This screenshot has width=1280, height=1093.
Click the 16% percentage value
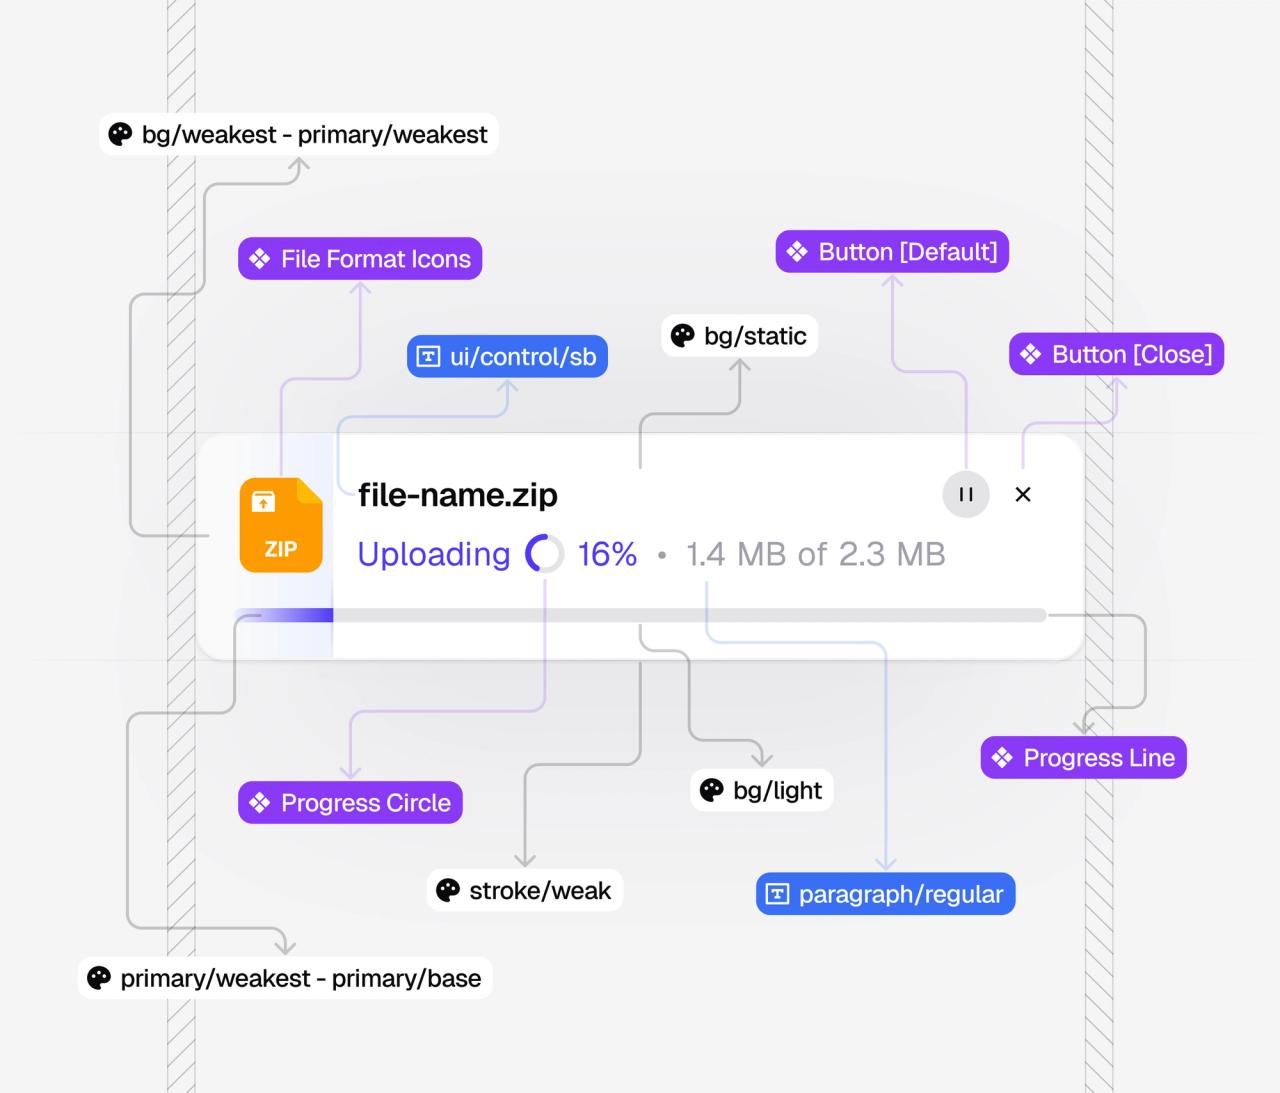607,554
